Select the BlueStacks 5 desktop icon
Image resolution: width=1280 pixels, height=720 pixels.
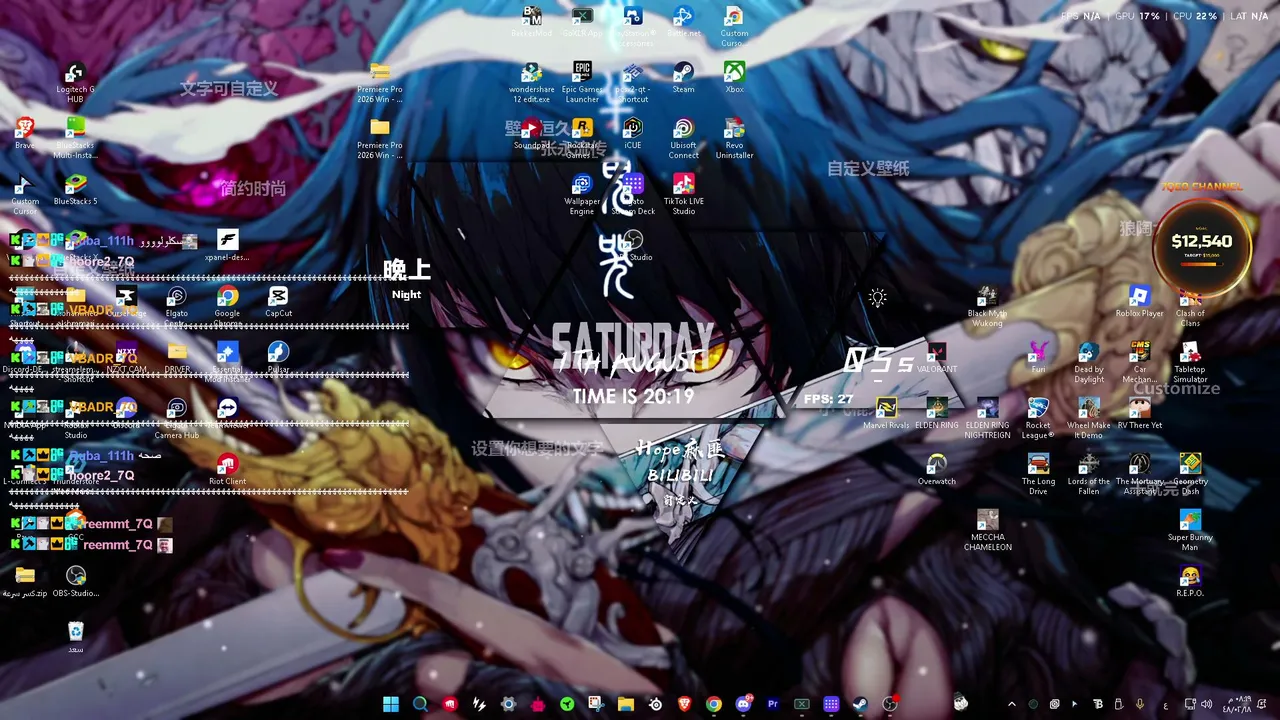tap(75, 191)
